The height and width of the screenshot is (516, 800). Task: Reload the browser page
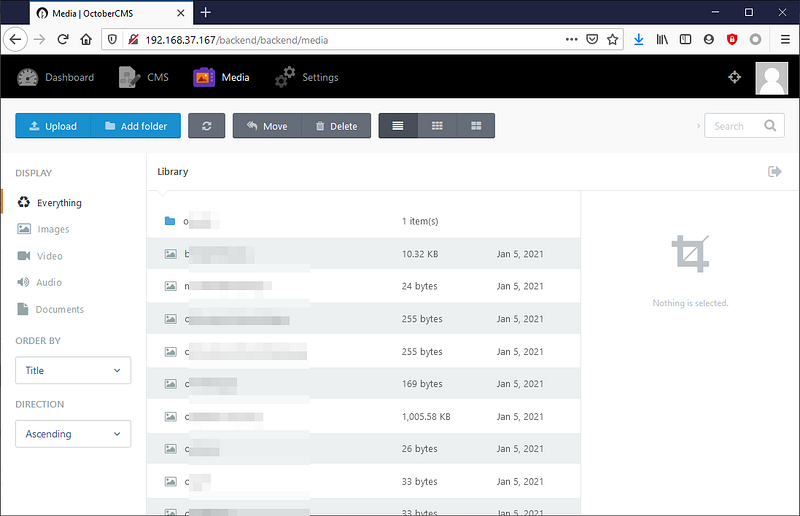tap(63, 39)
